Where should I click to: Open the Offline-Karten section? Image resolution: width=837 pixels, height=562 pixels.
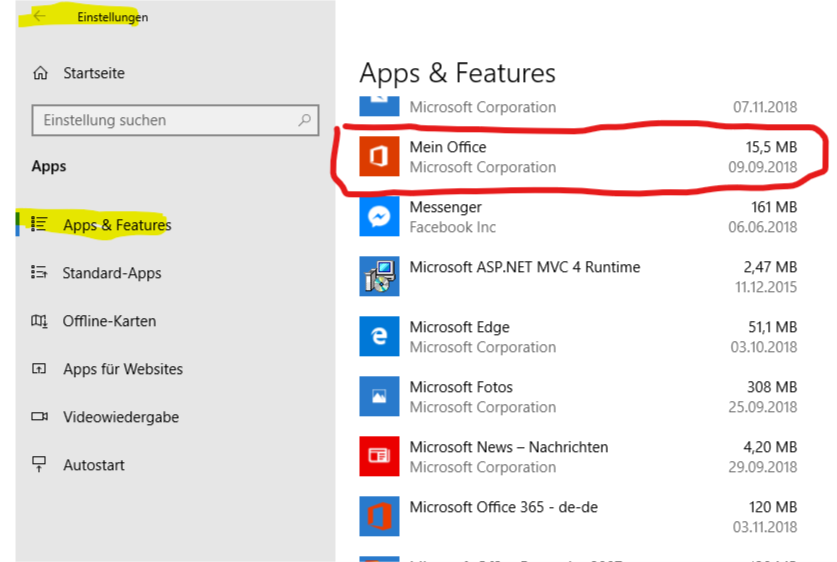109,321
